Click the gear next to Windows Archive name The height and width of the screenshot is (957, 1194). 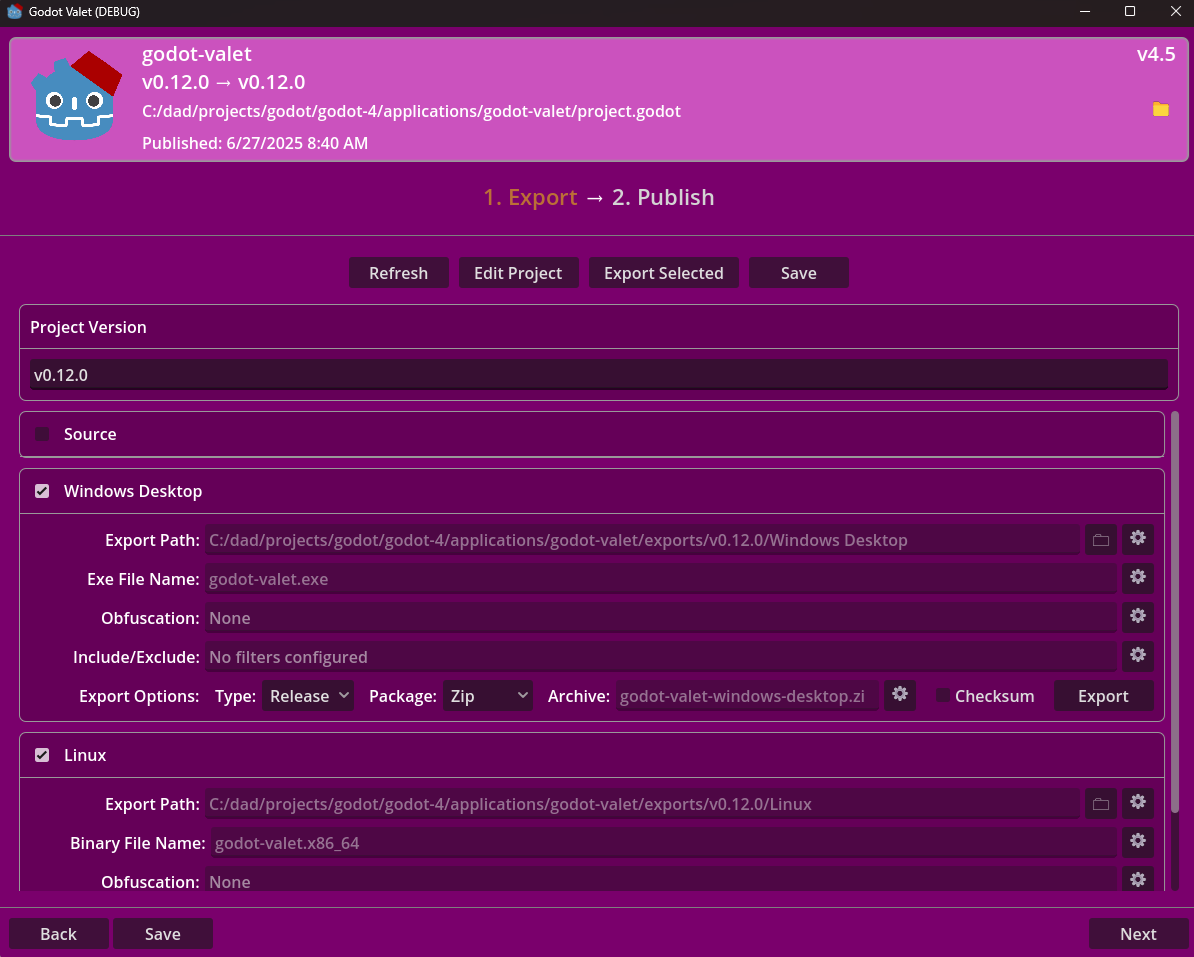point(899,694)
